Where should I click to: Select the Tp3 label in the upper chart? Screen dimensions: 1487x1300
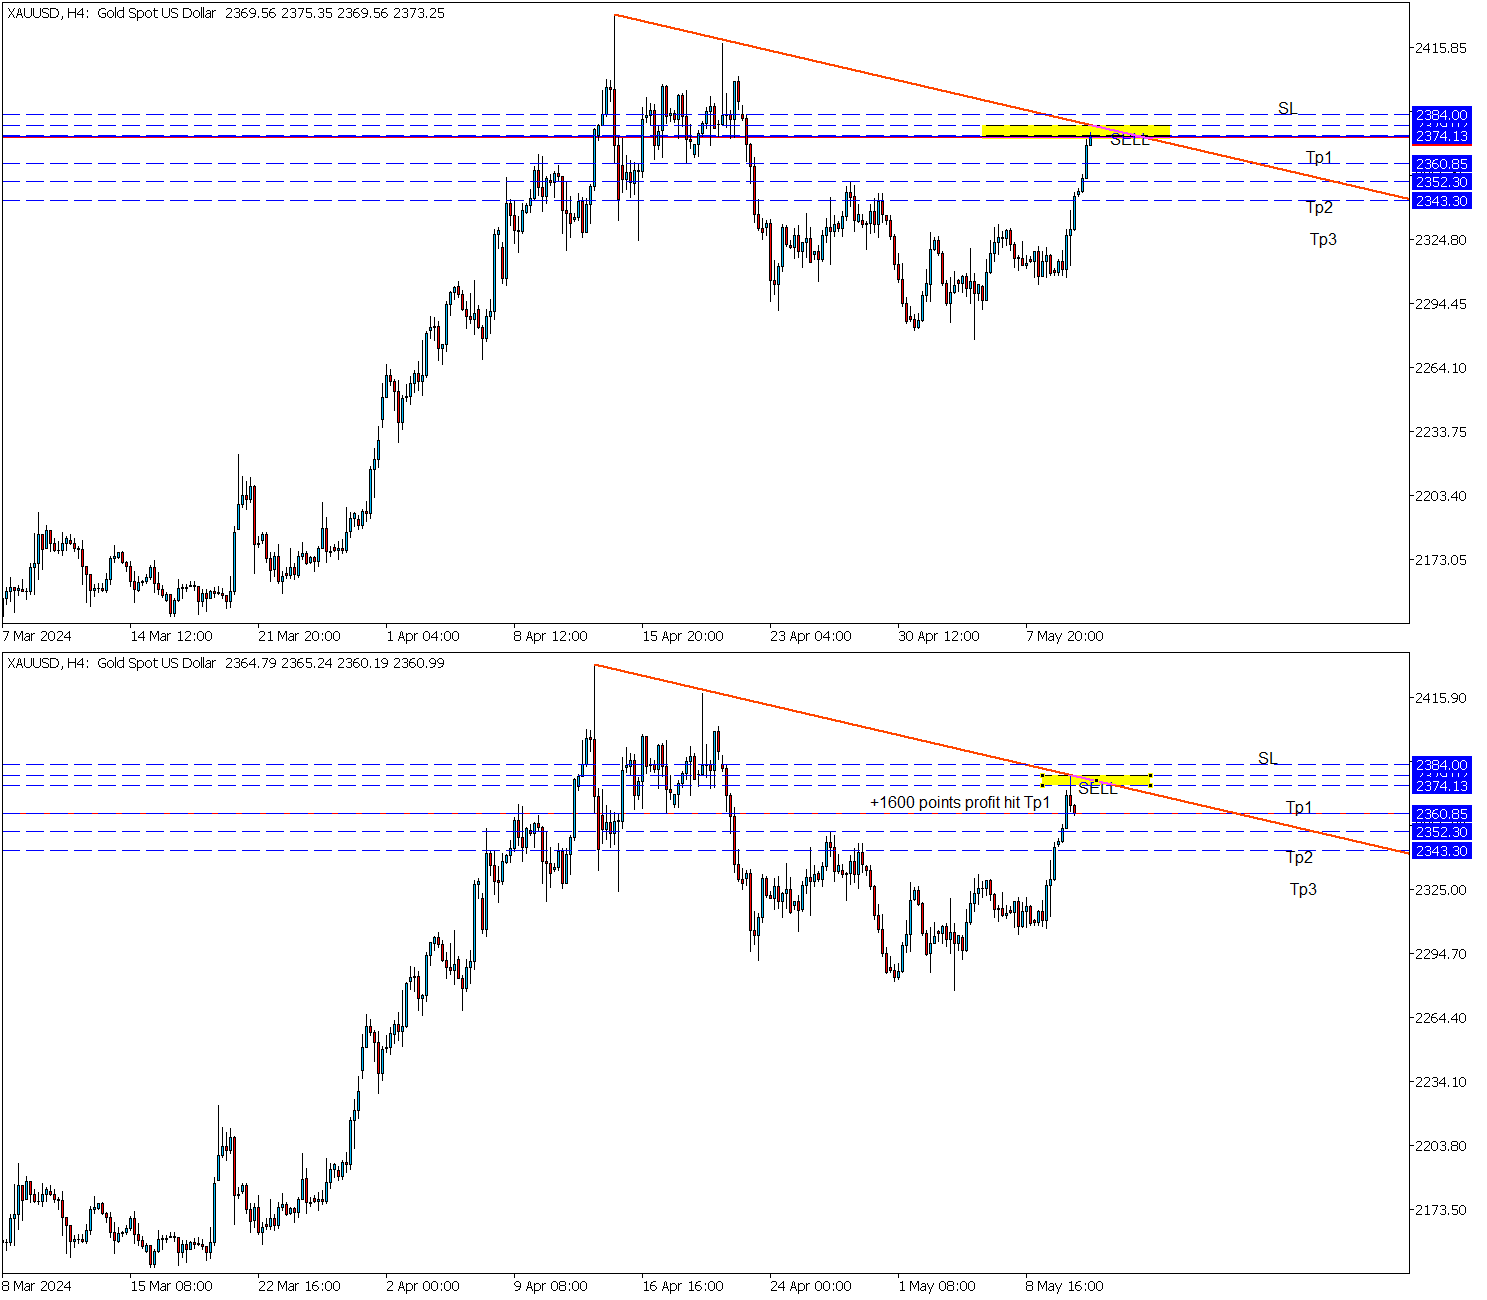[1323, 239]
